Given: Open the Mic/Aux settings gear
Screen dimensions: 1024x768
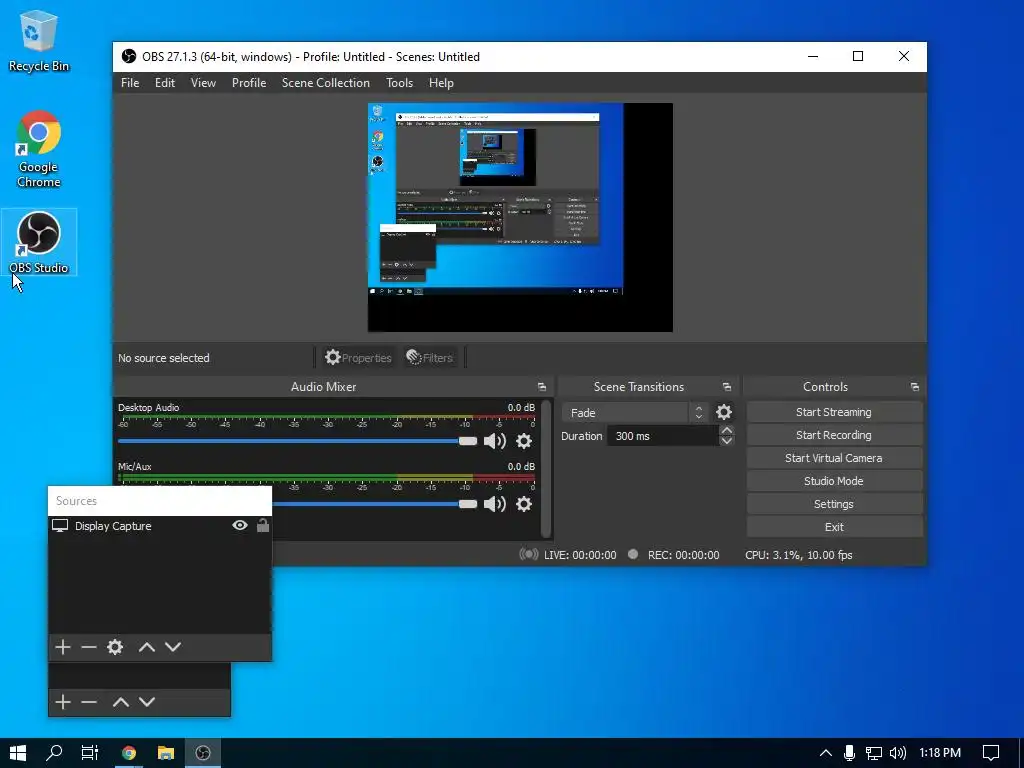Looking at the screenshot, I should click(x=524, y=504).
